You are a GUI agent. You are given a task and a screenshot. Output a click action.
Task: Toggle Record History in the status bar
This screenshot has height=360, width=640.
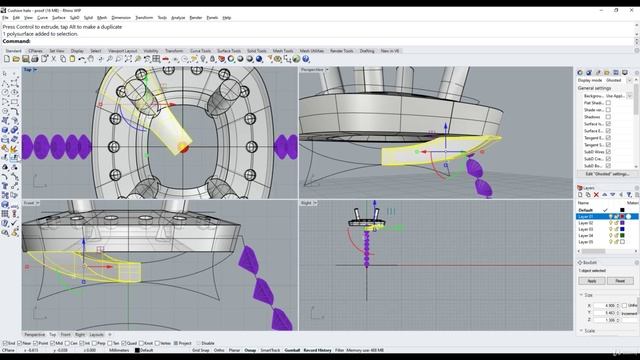click(318, 350)
